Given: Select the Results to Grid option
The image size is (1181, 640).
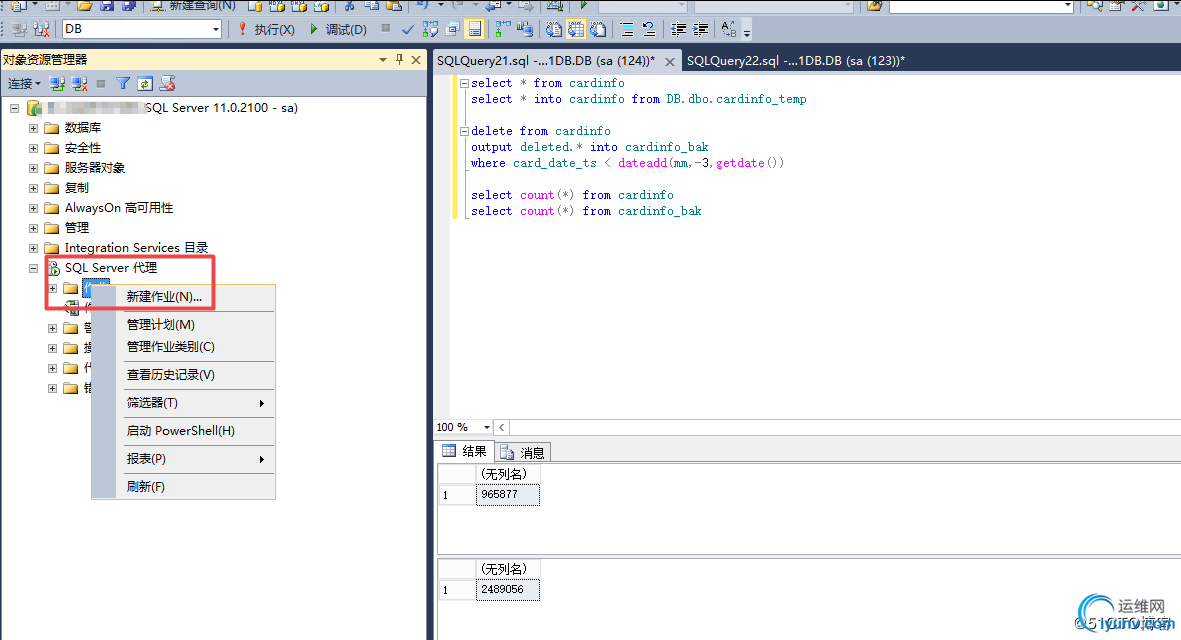Looking at the screenshot, I should 576,29.
